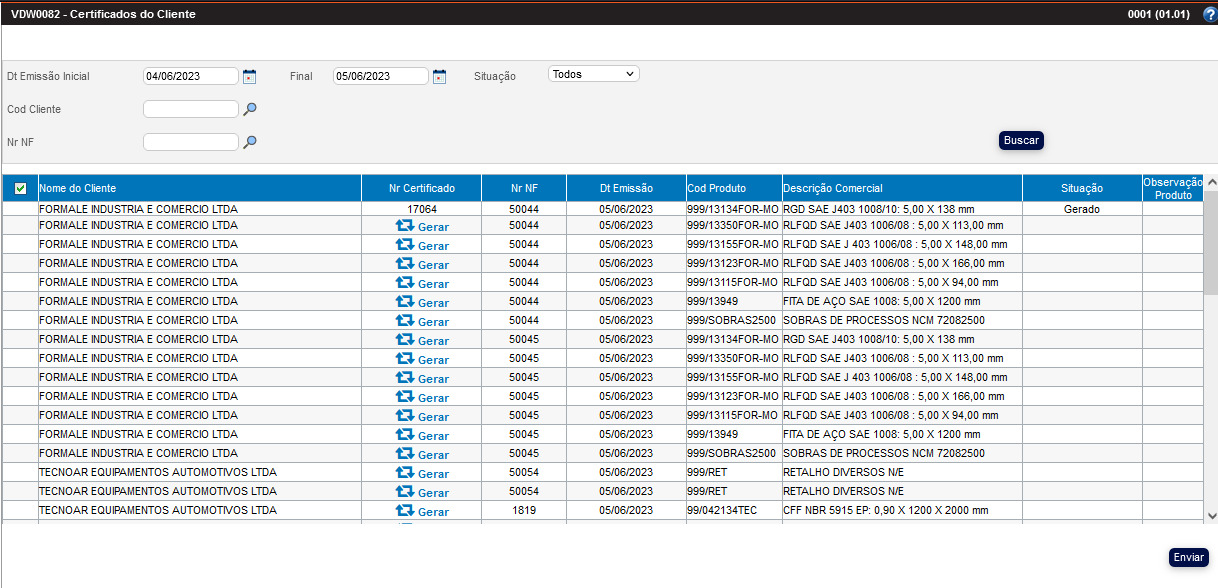Screen dimensions: 1218x588
Task: Click scrollbar up arrow of the table
Action: click(x=1211, y=182)
